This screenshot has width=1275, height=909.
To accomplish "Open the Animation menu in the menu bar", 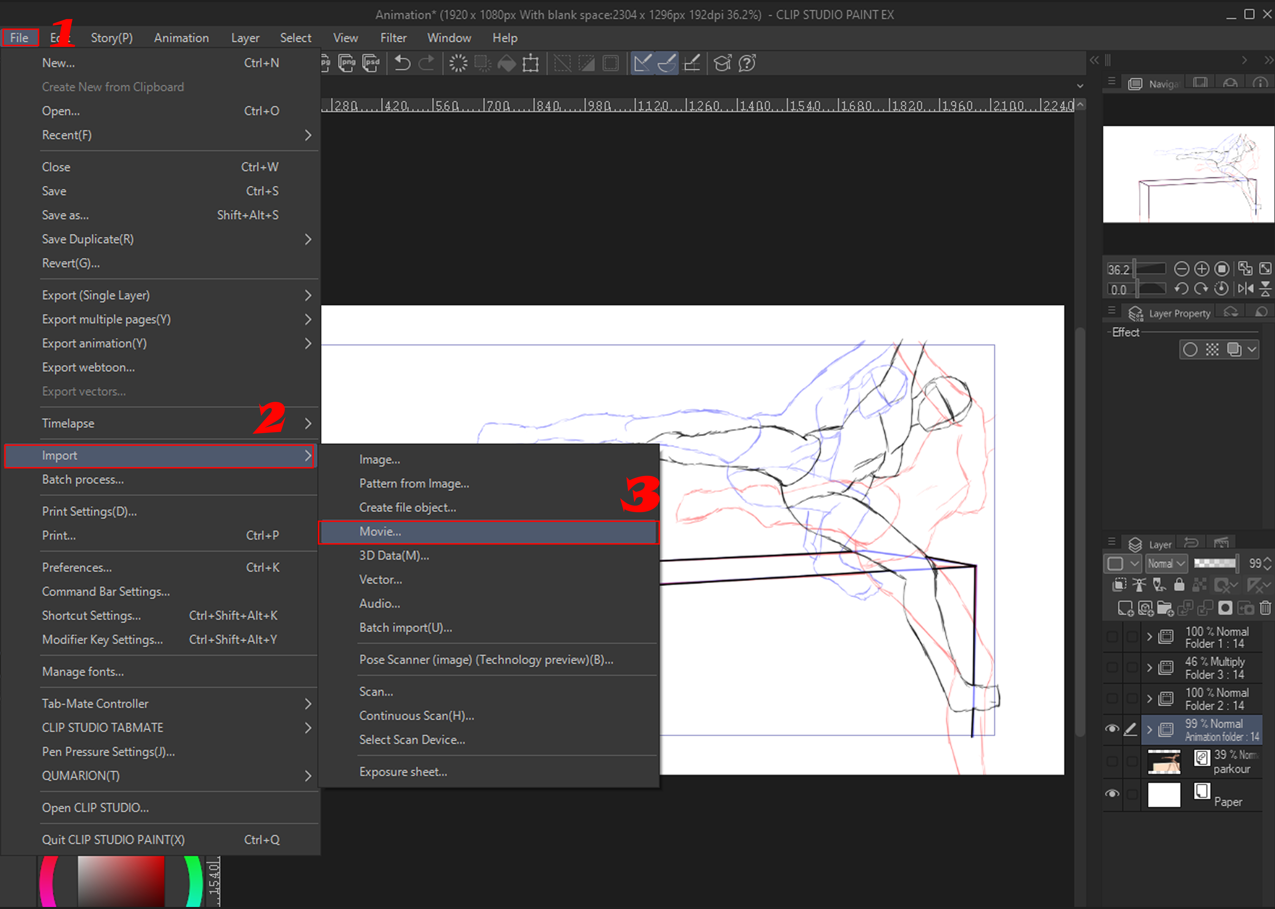I will point(181,38).
